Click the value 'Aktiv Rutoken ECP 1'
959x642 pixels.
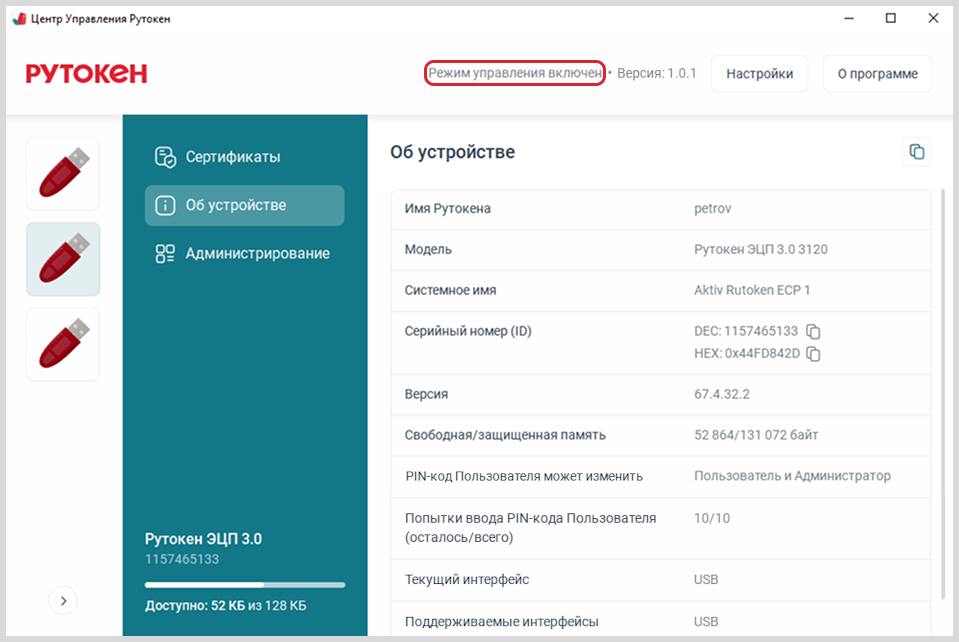[x=752, y=290]
